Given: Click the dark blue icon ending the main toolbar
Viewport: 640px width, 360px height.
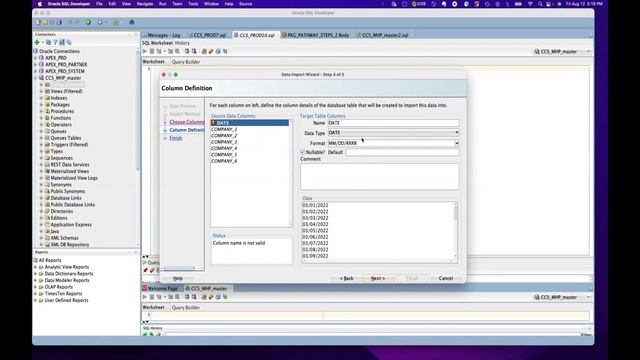Looking at the screenshot, I should tap(132, 22).
